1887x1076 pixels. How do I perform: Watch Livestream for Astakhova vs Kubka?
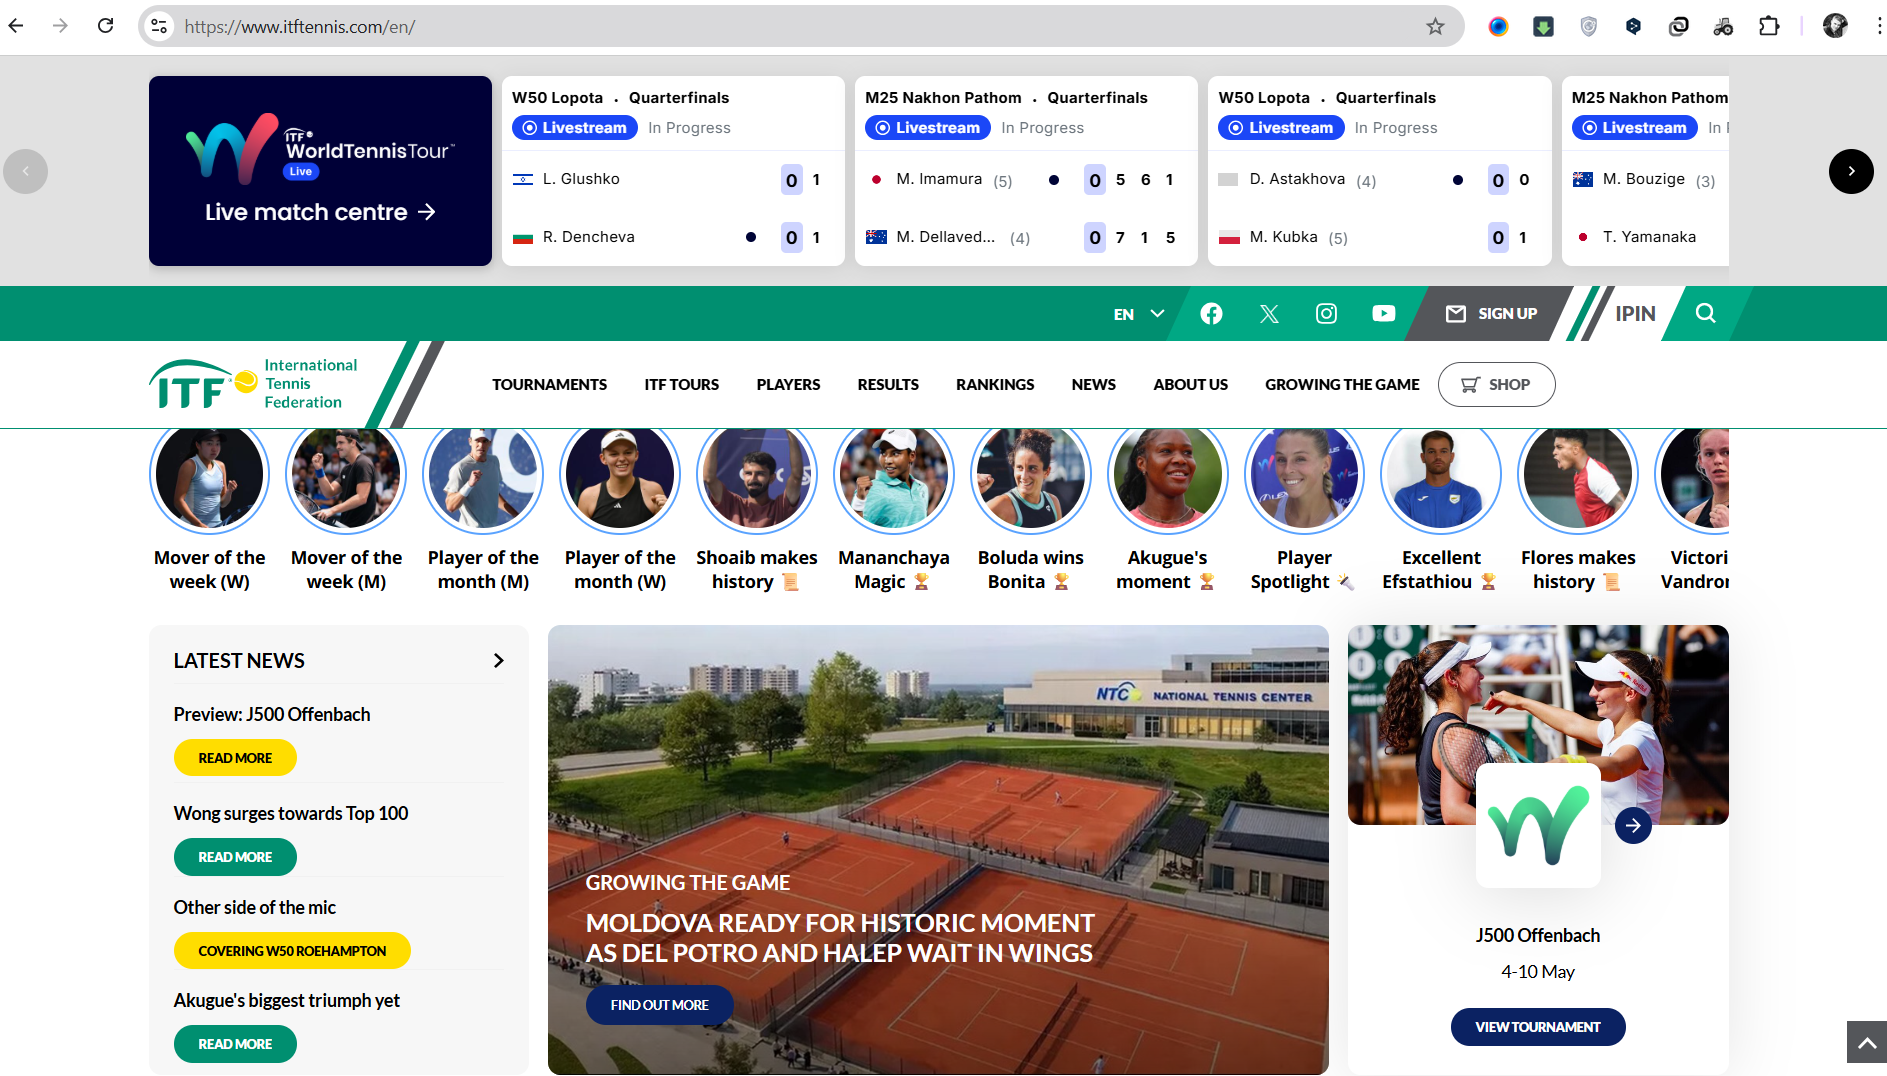tap(1281, 128)
